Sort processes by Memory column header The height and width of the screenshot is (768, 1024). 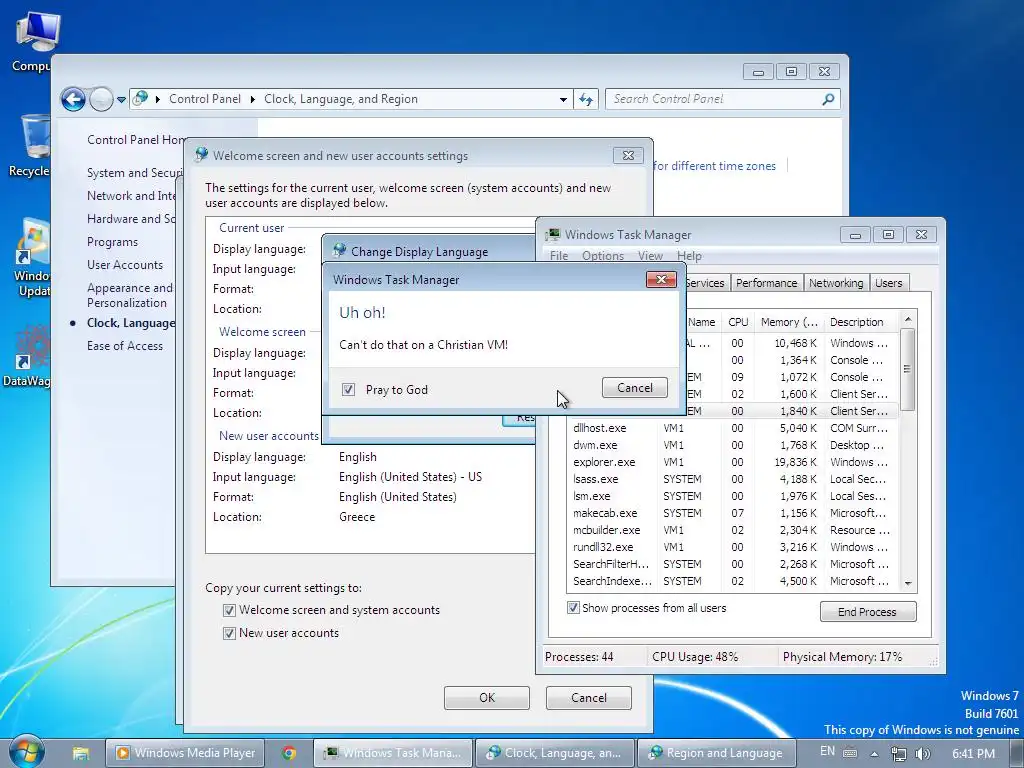click(x=789, y=322)
